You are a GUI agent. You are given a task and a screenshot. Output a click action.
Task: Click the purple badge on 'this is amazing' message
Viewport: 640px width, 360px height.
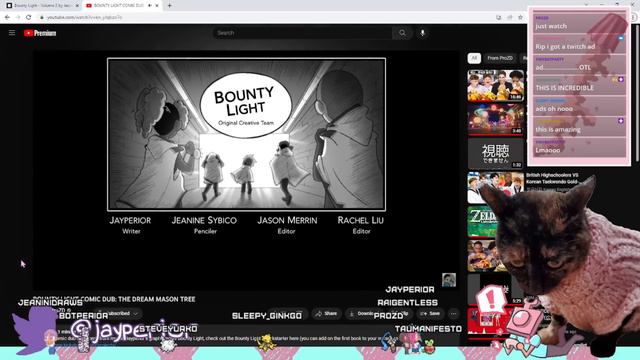pos(621,121)
